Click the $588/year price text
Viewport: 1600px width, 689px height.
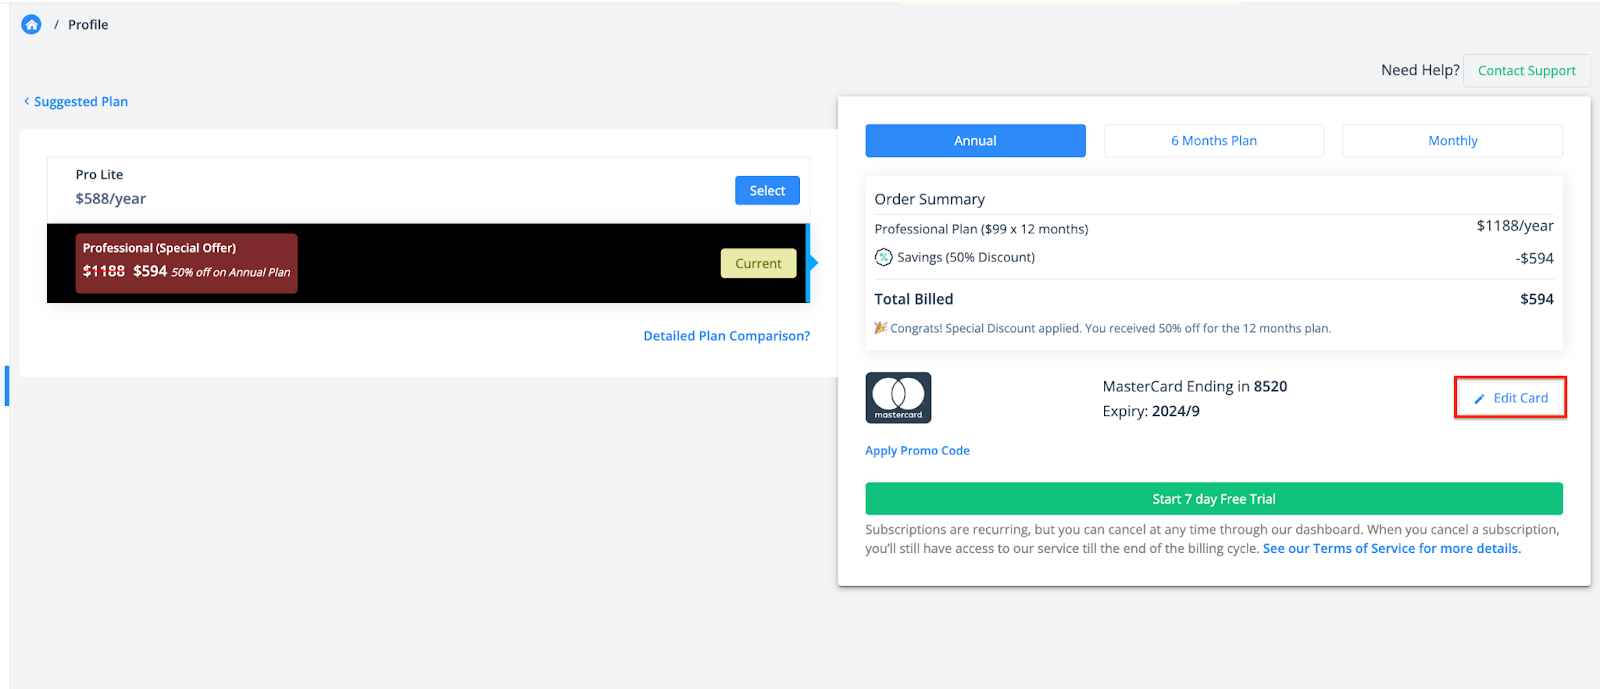coord(111,198)
